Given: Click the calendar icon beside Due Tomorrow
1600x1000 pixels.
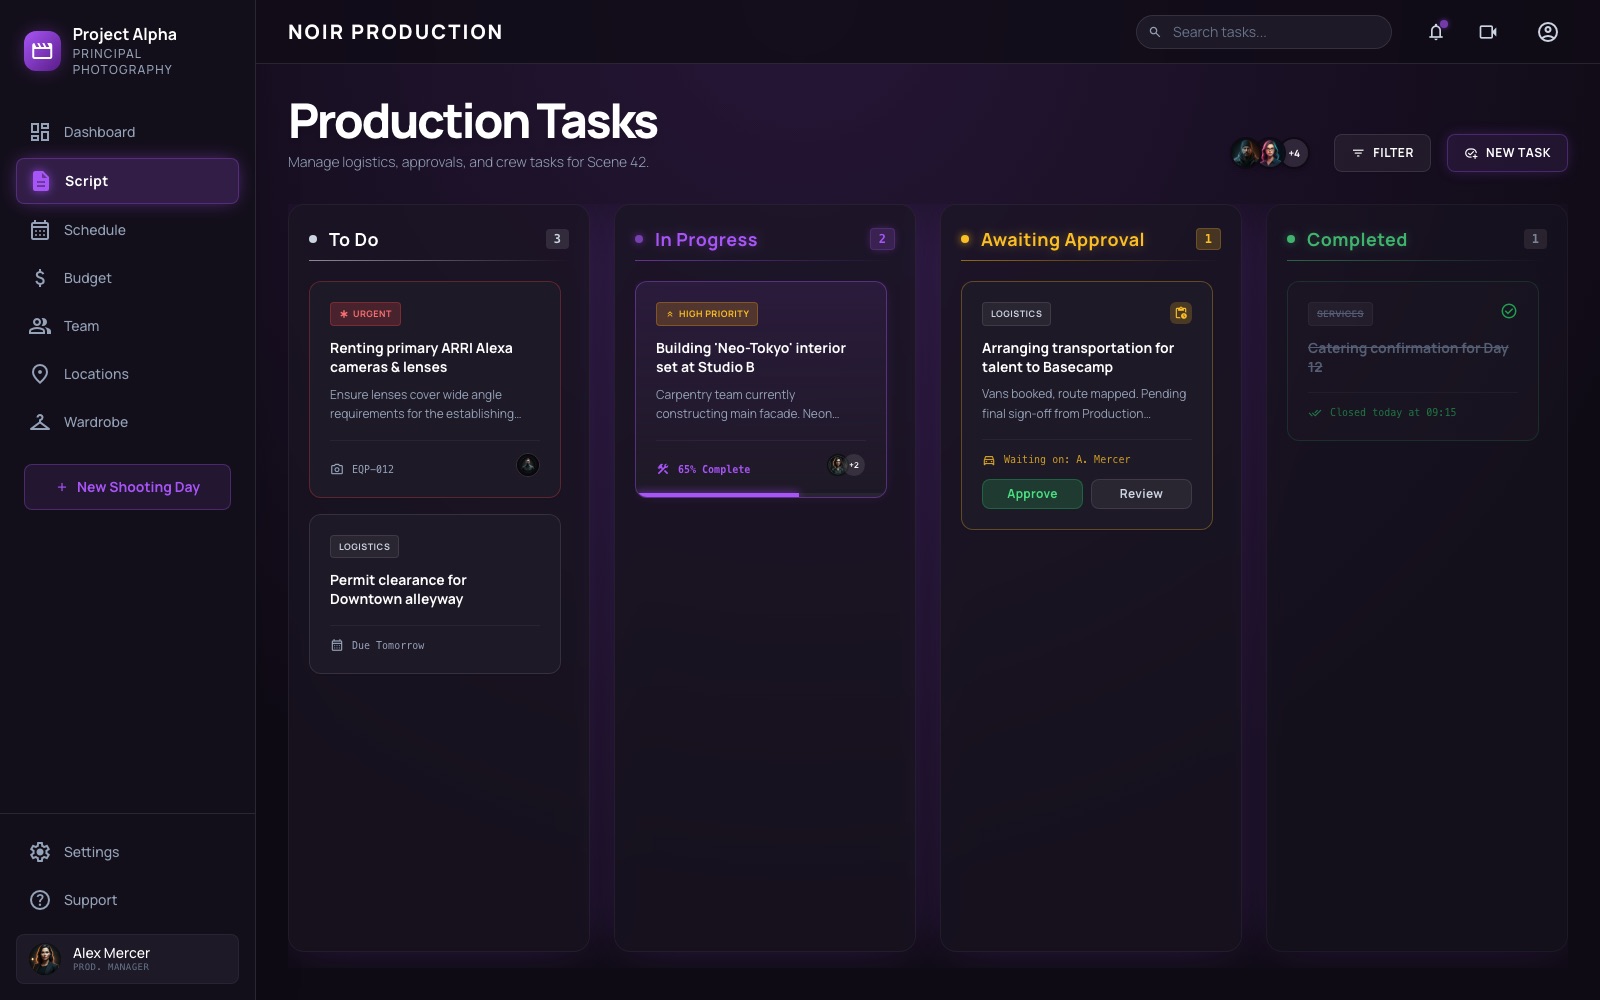Looking at the screenshot, I should click(337, 645).
